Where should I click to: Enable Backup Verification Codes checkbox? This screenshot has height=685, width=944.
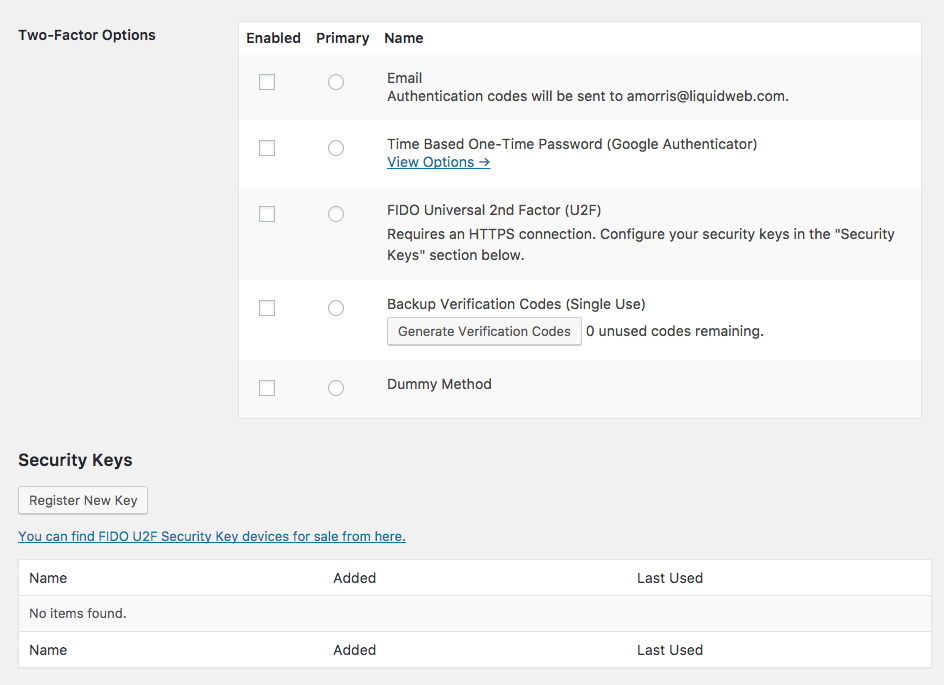(267, 308)
